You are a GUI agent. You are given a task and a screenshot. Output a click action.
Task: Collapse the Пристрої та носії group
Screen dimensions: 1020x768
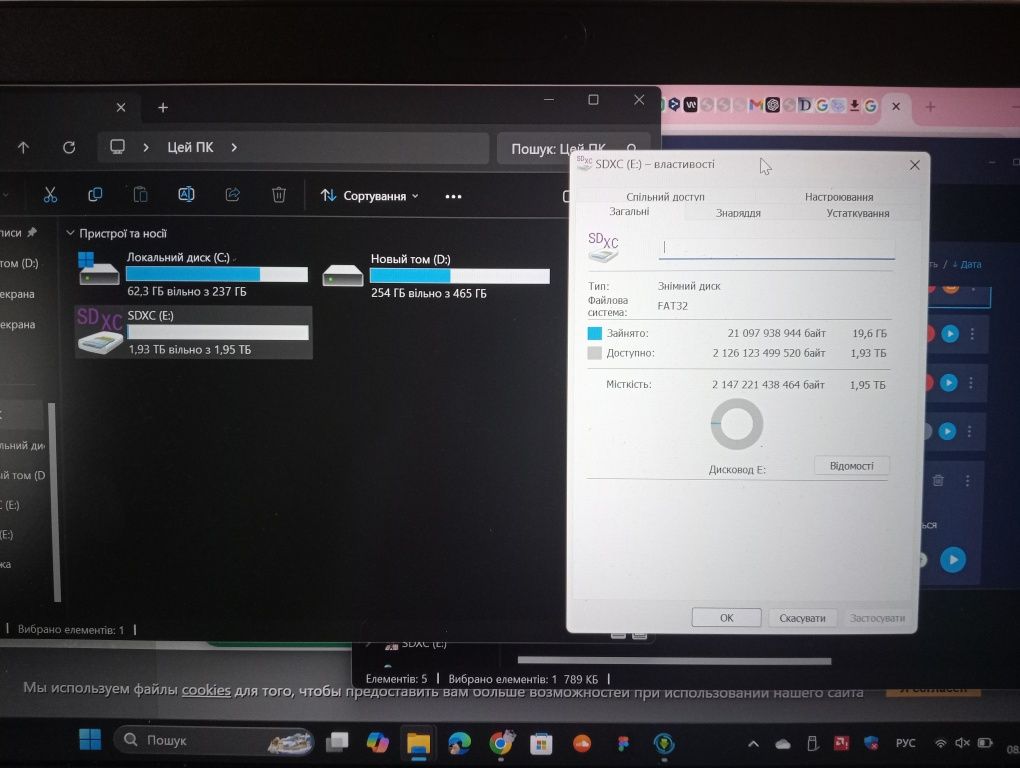(70, 233)
